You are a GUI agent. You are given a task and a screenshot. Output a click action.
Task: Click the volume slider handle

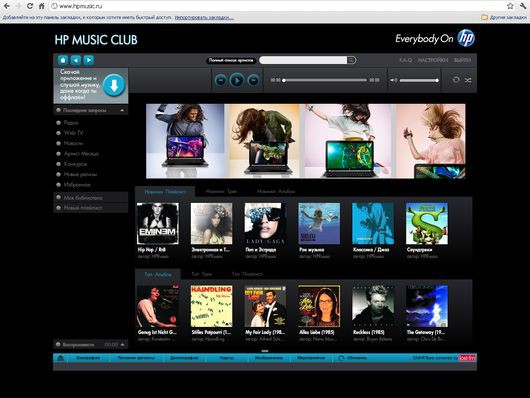(x=437, y=80)
